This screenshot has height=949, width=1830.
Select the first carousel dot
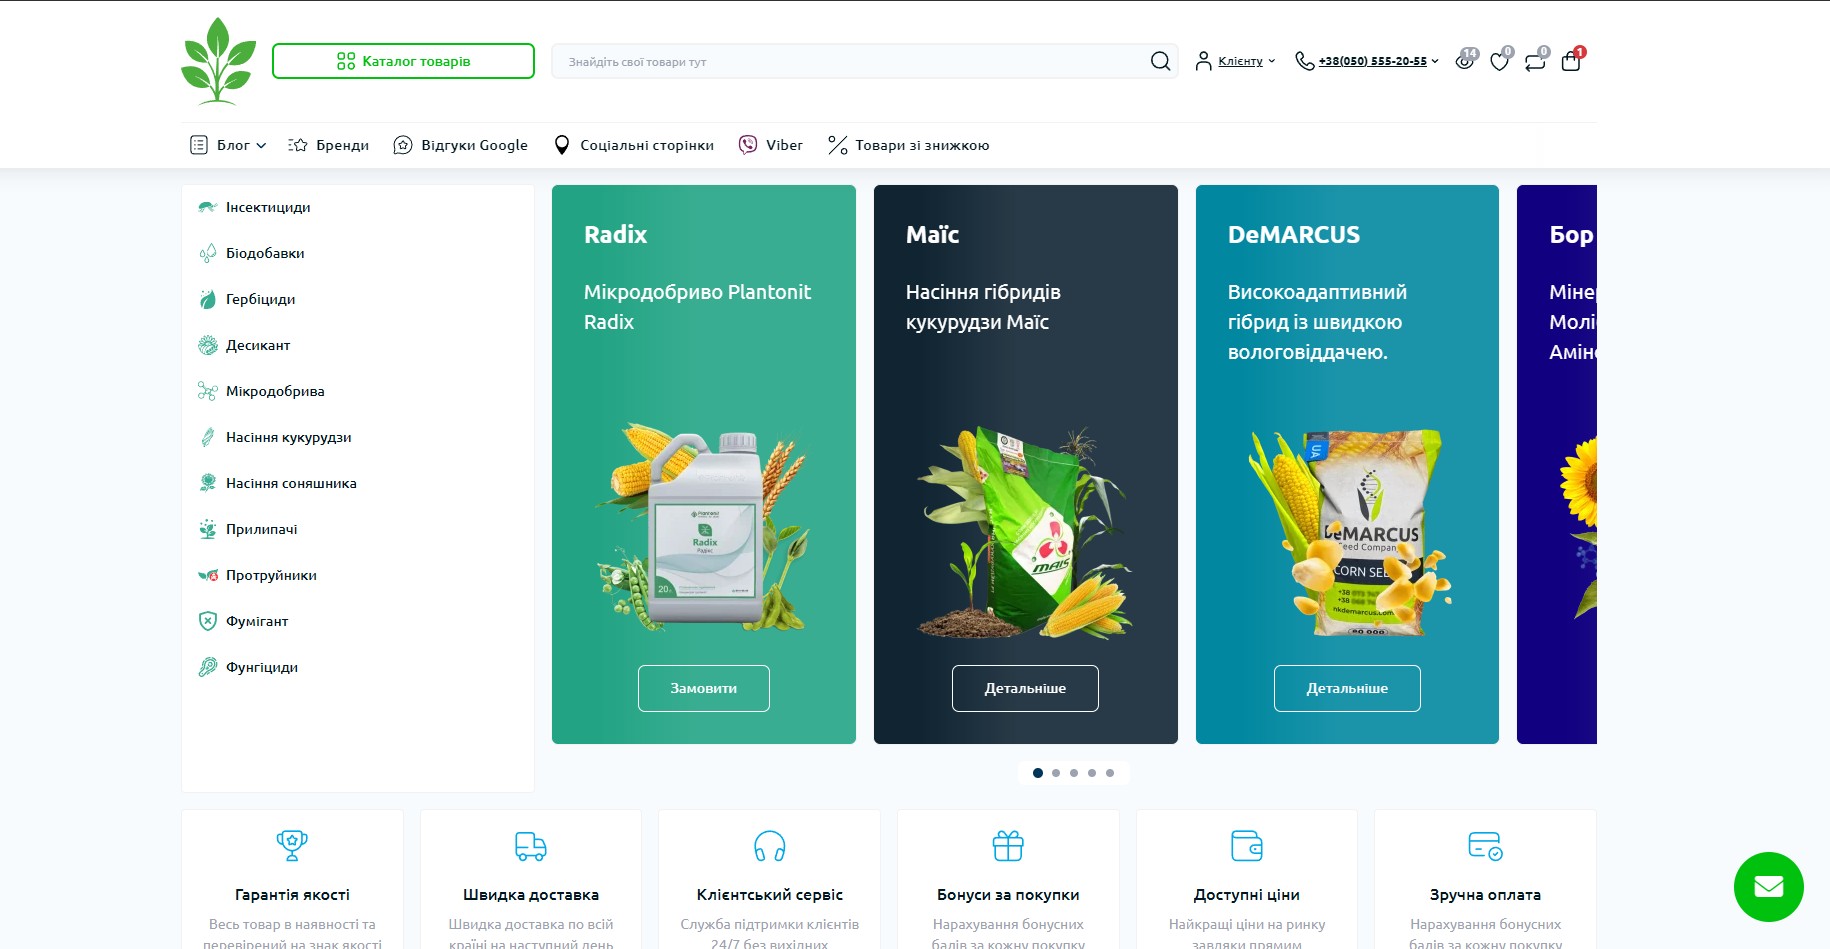[x=1038, y=773]
